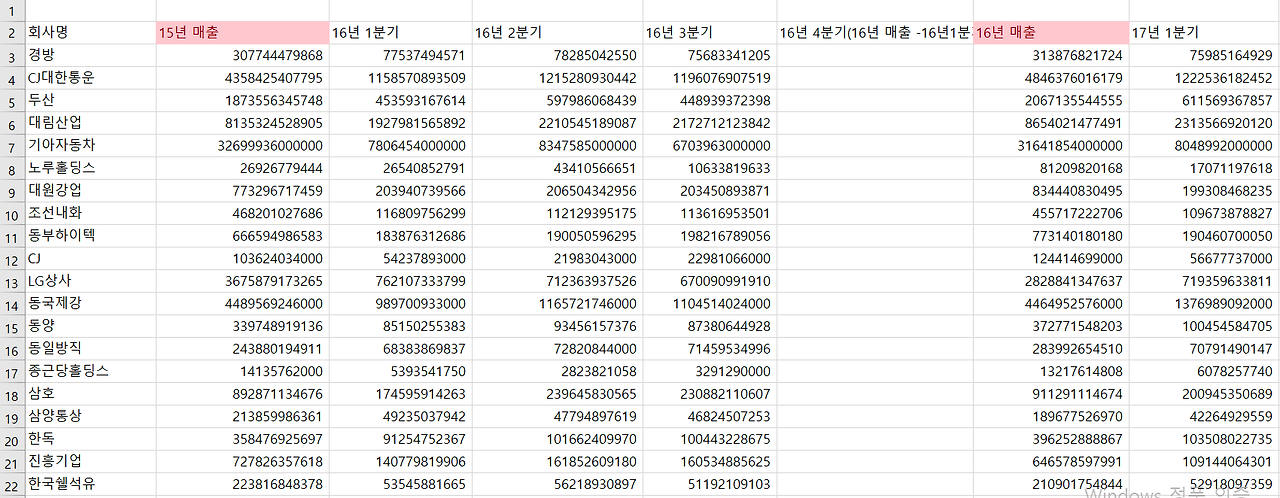Select value 140779819906 for 진흥기업
The image size is (1280, 498).
pos(400,460)
